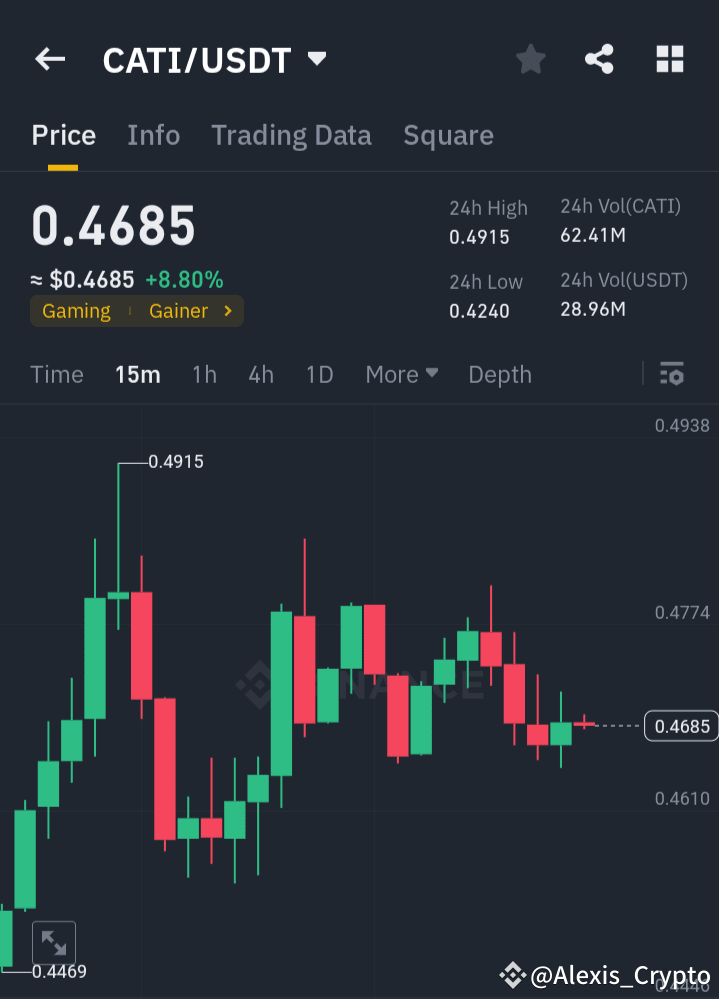Viewport: 719px width, 999px height.
Task: Switch to the 1h candle interval
Action: tap(204, 374)
